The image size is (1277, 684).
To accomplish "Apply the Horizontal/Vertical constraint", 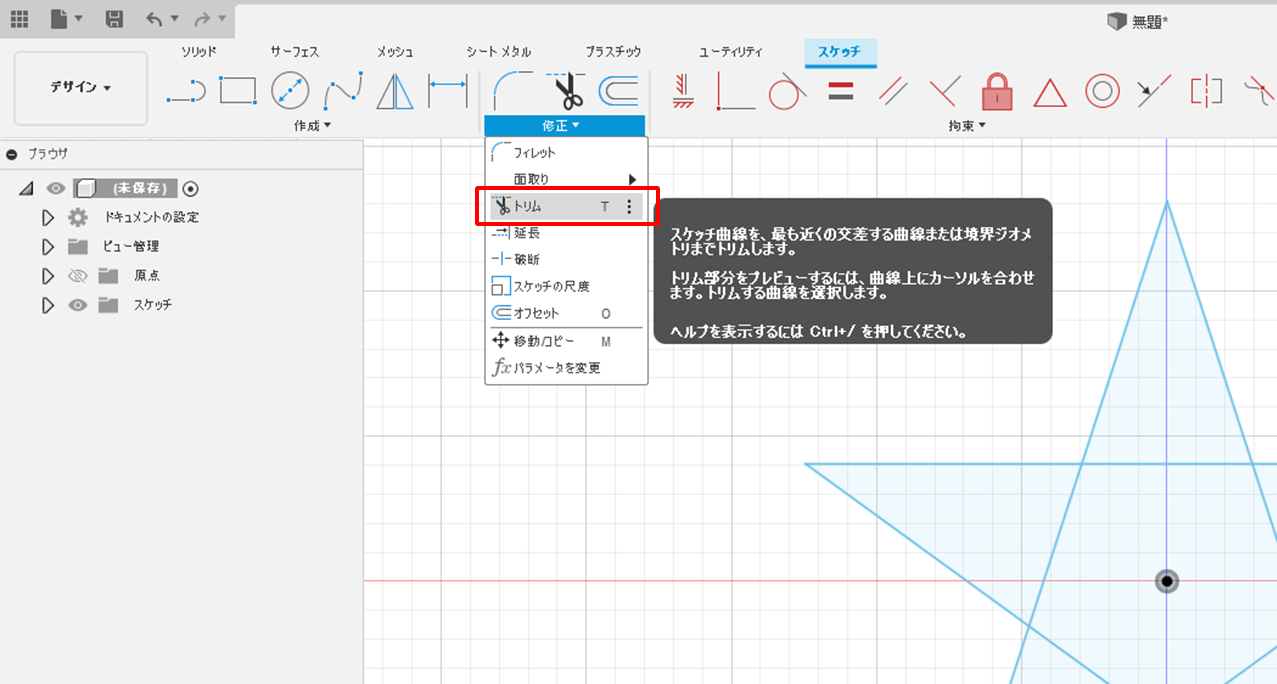I will pyautogui.click(x=684, y=91).
